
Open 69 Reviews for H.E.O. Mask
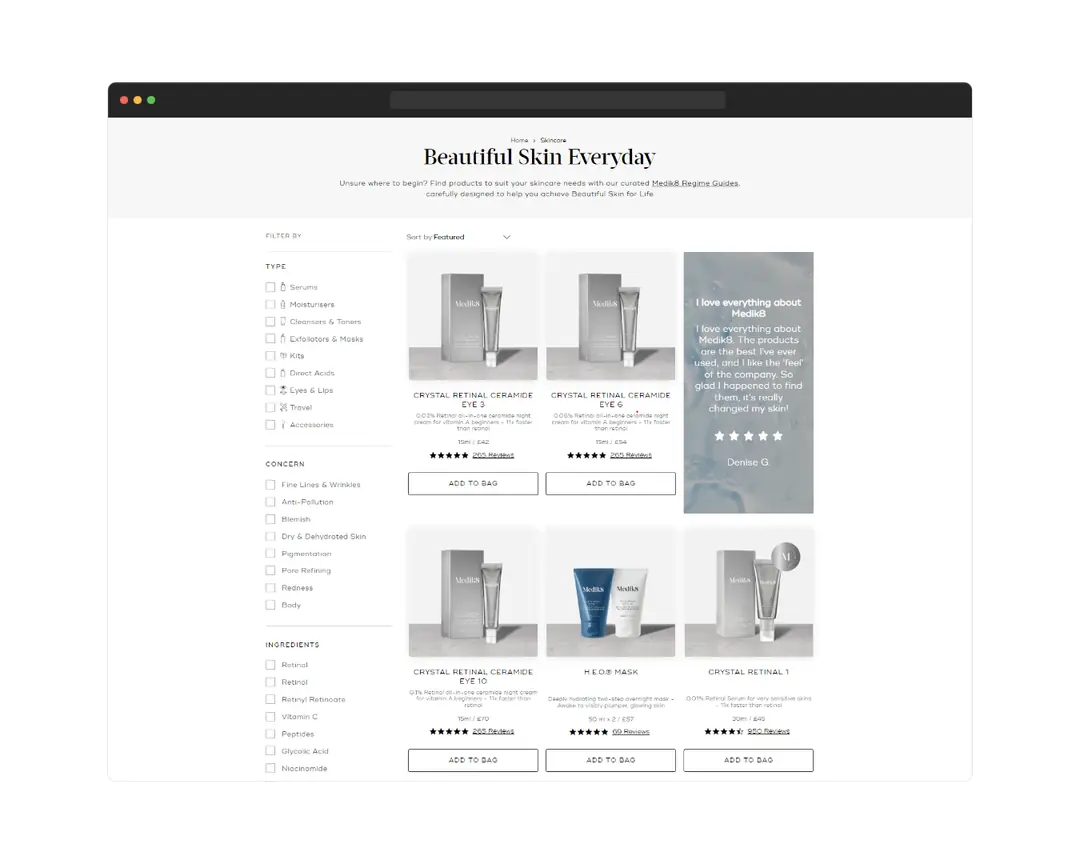pos(631,732)
